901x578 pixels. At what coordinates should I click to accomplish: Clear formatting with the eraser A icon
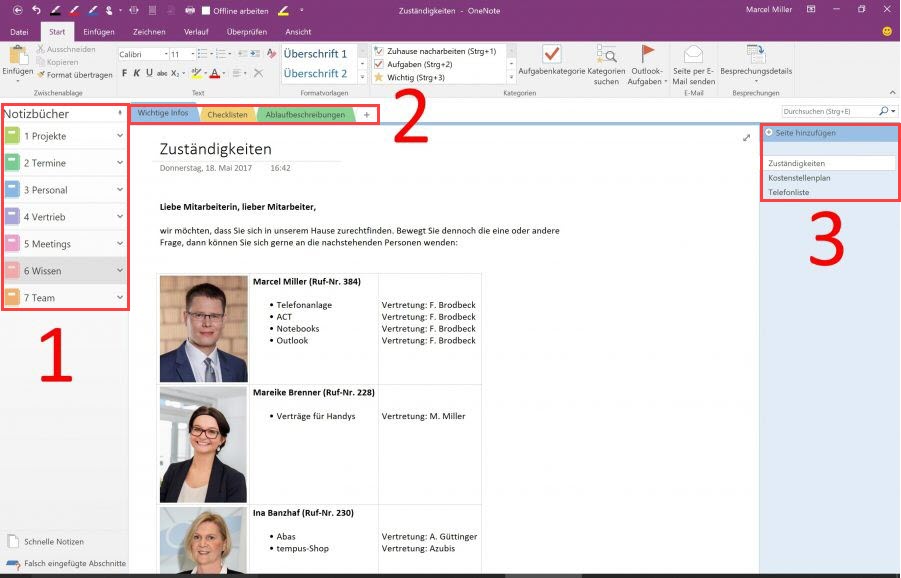(271, 53)
